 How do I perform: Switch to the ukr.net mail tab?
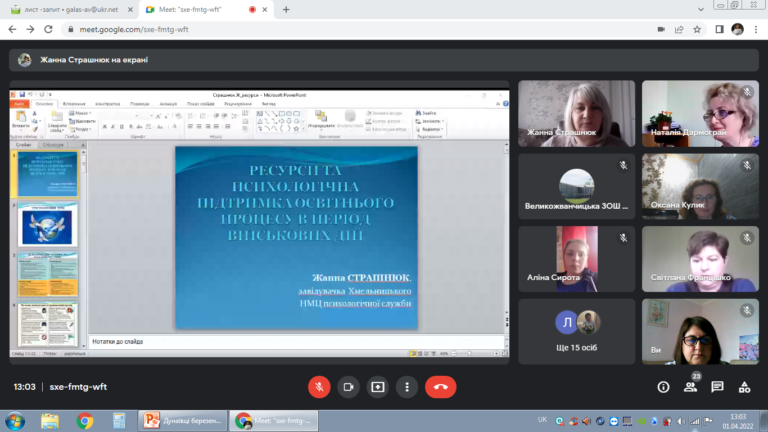click(x=72, y=9)
